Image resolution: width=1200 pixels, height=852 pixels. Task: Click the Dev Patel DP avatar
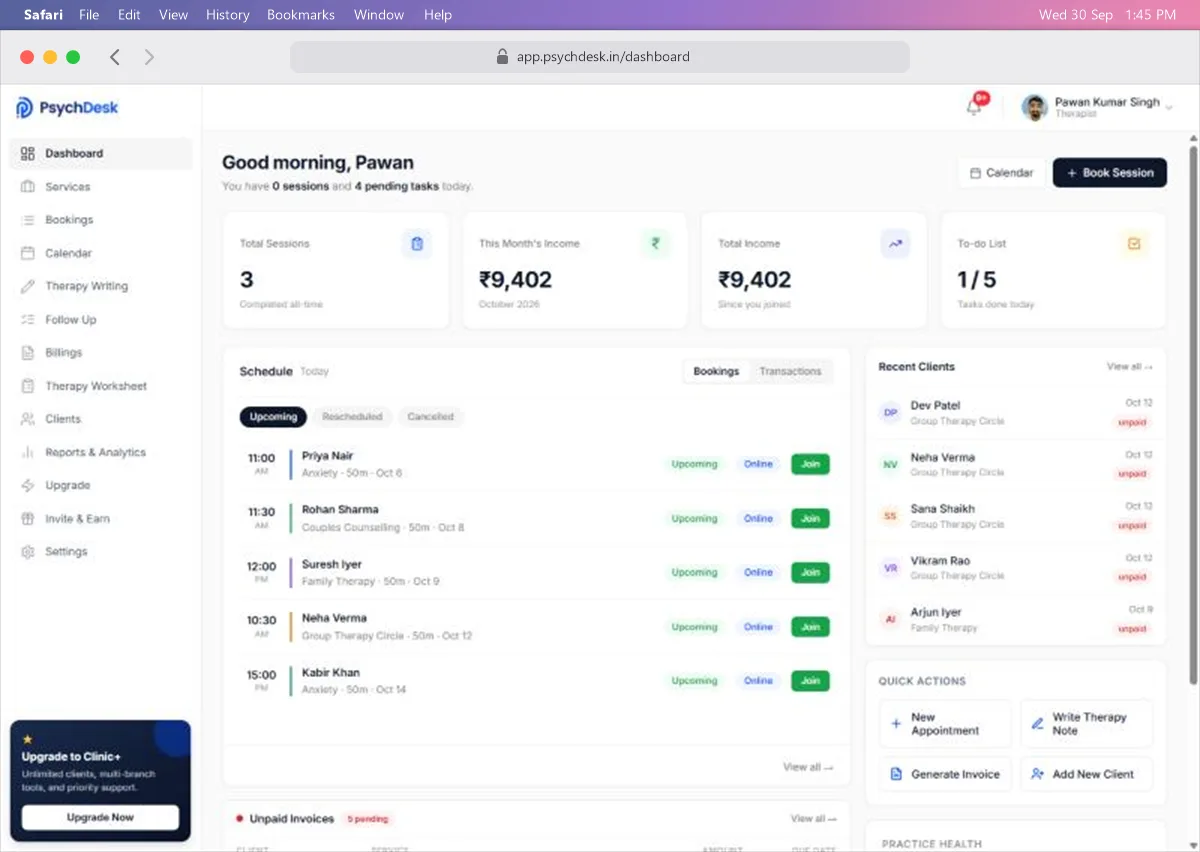pyautogui.click(x=890, y=412)
